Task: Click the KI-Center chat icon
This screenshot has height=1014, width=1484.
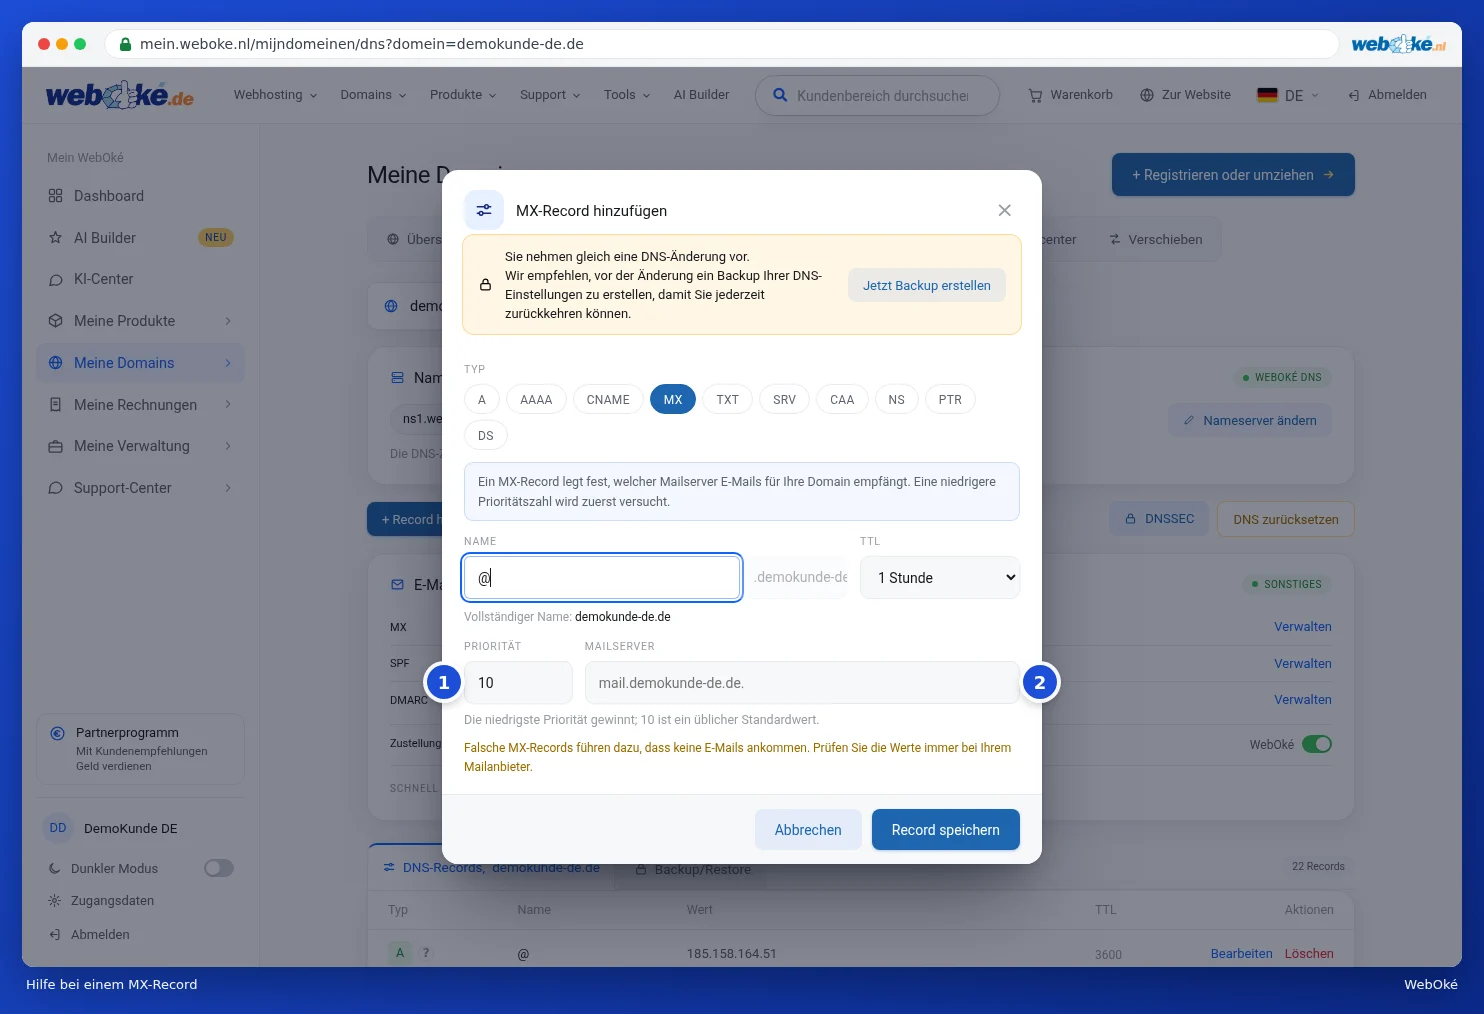Action: coord(55,279)
